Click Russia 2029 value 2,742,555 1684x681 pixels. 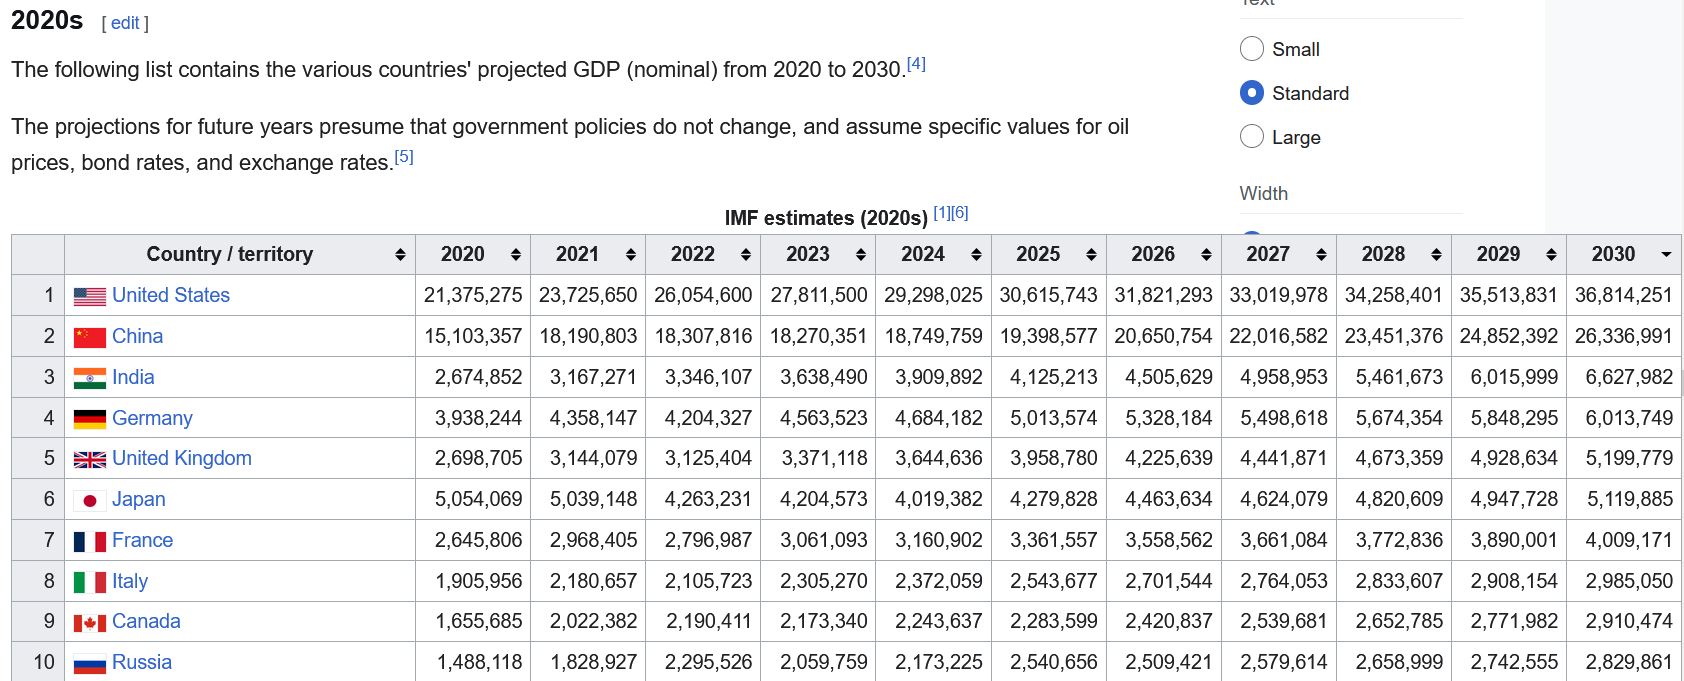pyautogui.click(x=1514, y=662)
